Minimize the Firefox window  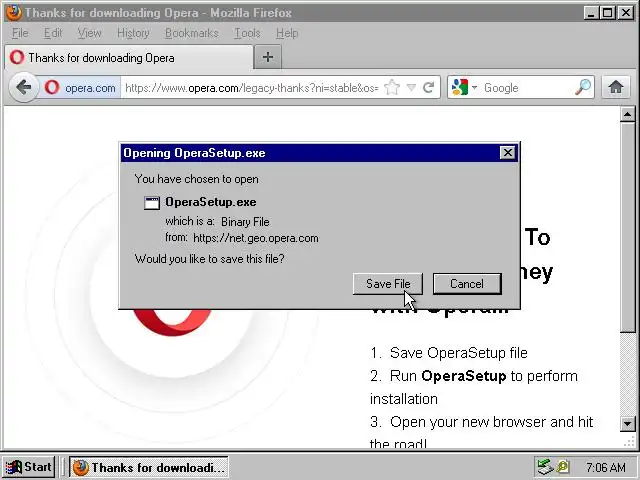pos(591,13)
